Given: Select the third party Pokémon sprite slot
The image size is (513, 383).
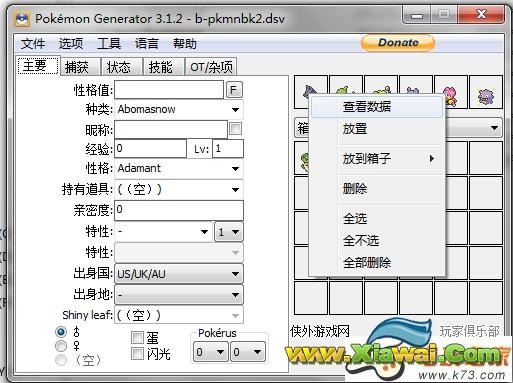Looking at the screenshot, I should tap(381, 92).
